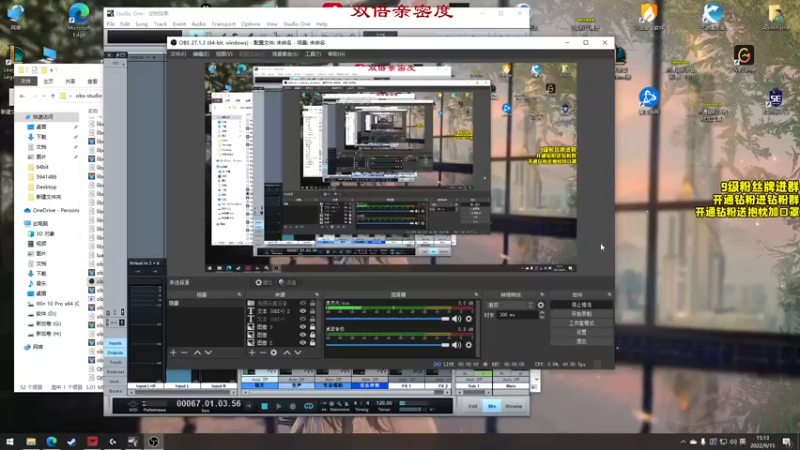This screenshot has height=450, width=800.
Task: Mute the microphone/Aux channel speaker icon
Action: point(456,319)
